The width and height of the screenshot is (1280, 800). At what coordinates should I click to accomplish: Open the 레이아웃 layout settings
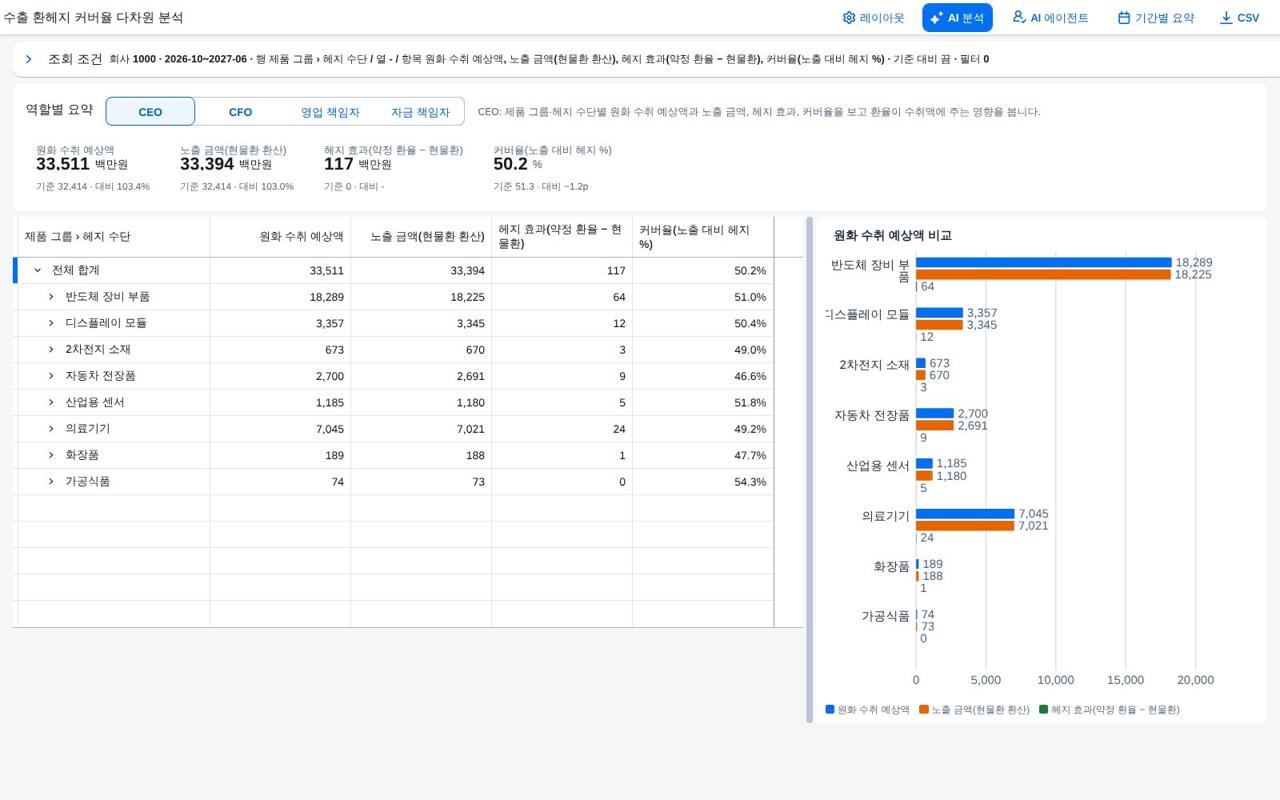pos(872,18)
